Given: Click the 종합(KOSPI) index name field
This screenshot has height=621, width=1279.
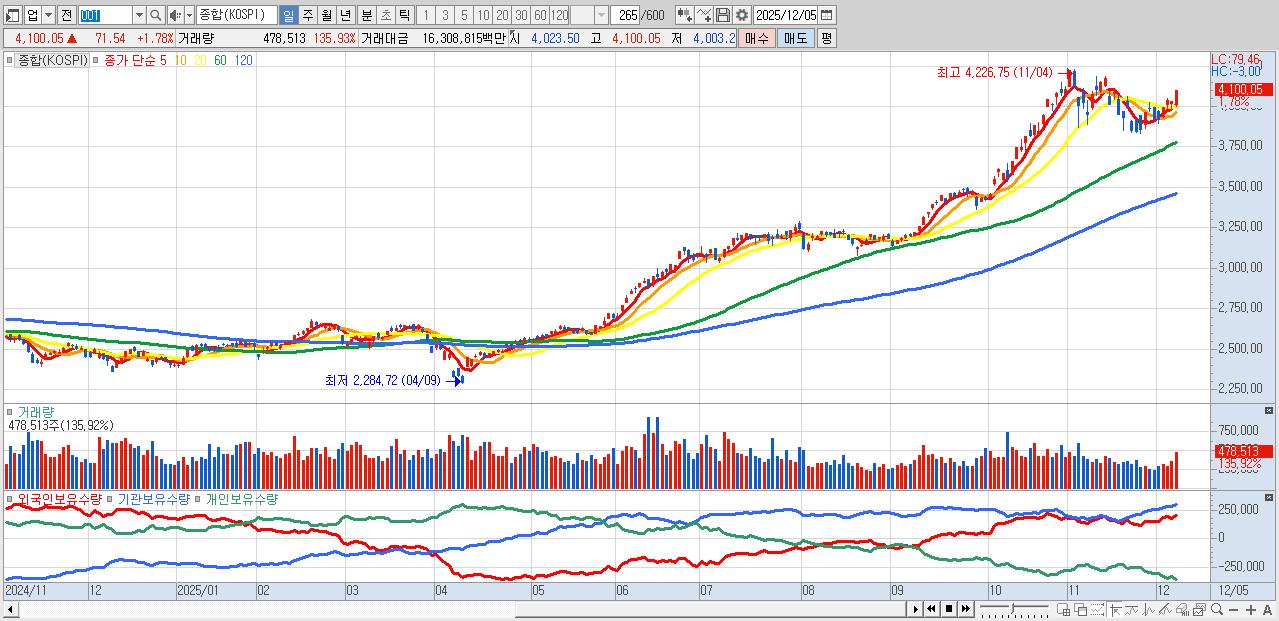Looking at the screenshot, I should coord(236,15).
